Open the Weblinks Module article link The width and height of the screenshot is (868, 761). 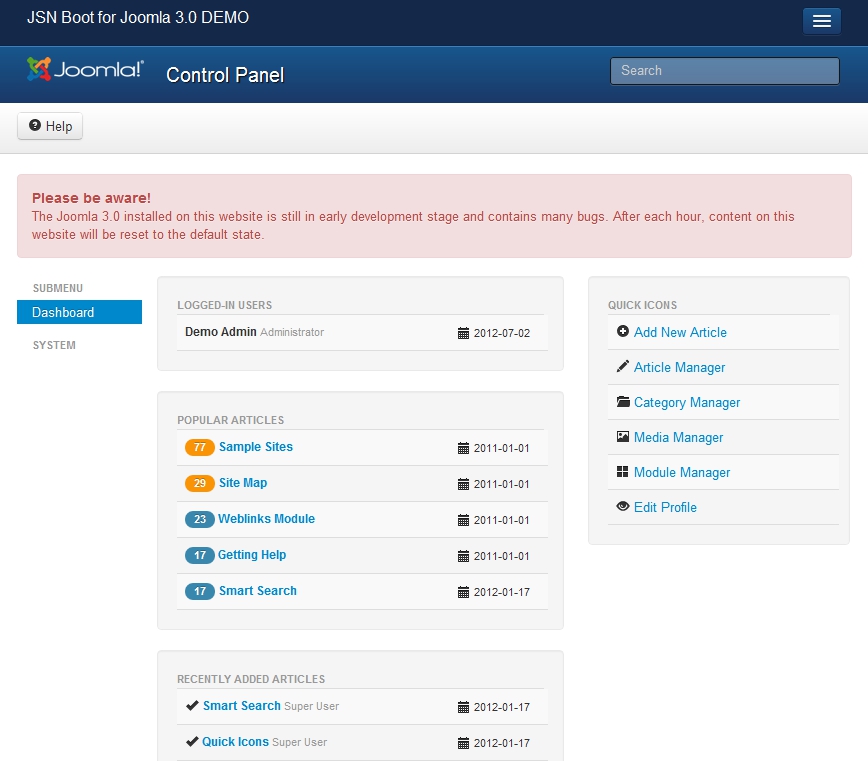click(x=267, y=519)
